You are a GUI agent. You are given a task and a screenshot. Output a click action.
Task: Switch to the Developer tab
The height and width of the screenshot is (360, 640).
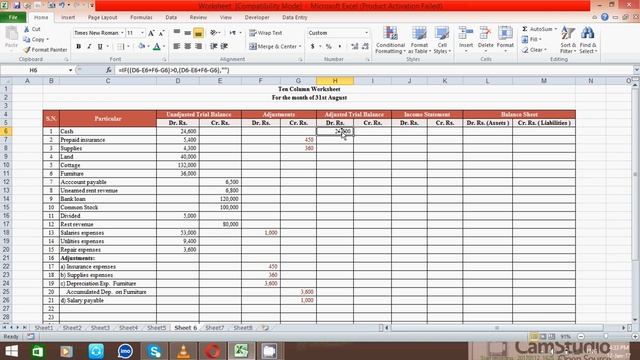coord(257,18)
